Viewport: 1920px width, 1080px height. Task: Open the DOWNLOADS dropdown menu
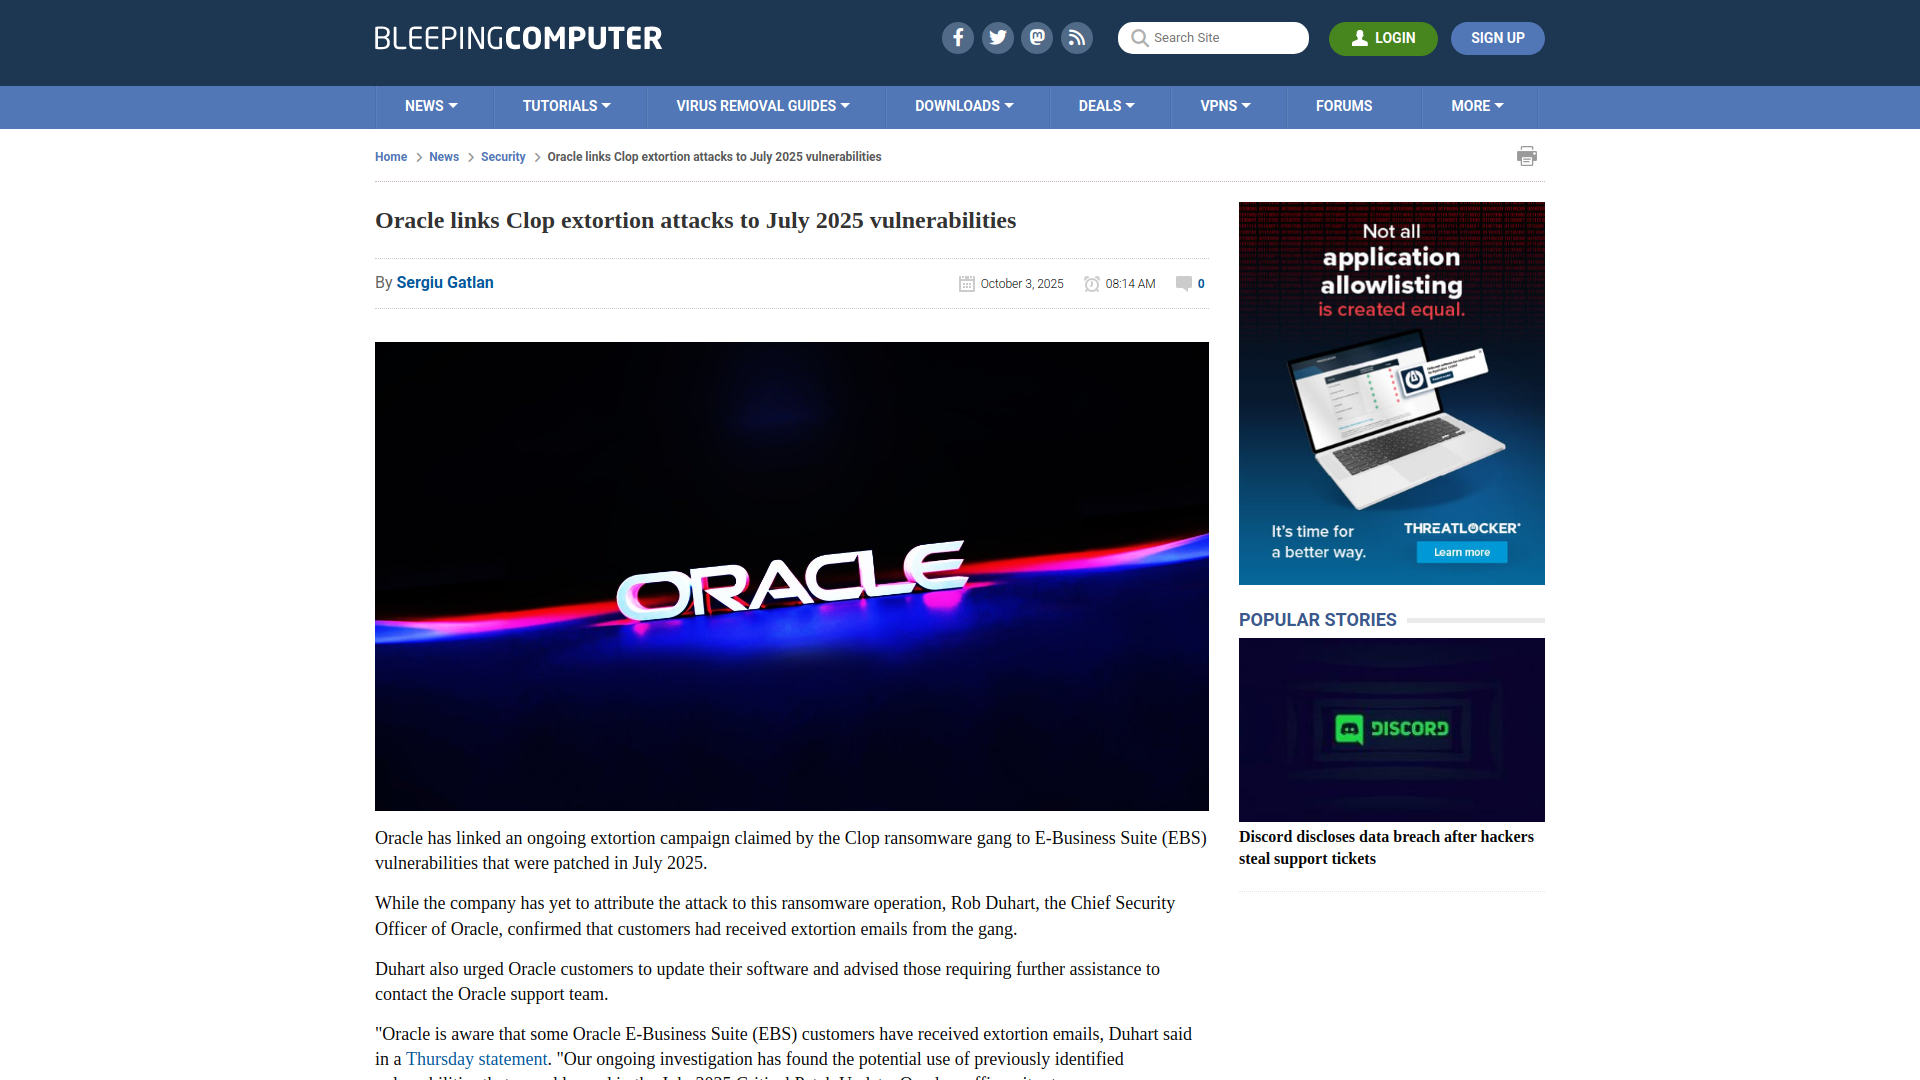(x=964, y=106)
